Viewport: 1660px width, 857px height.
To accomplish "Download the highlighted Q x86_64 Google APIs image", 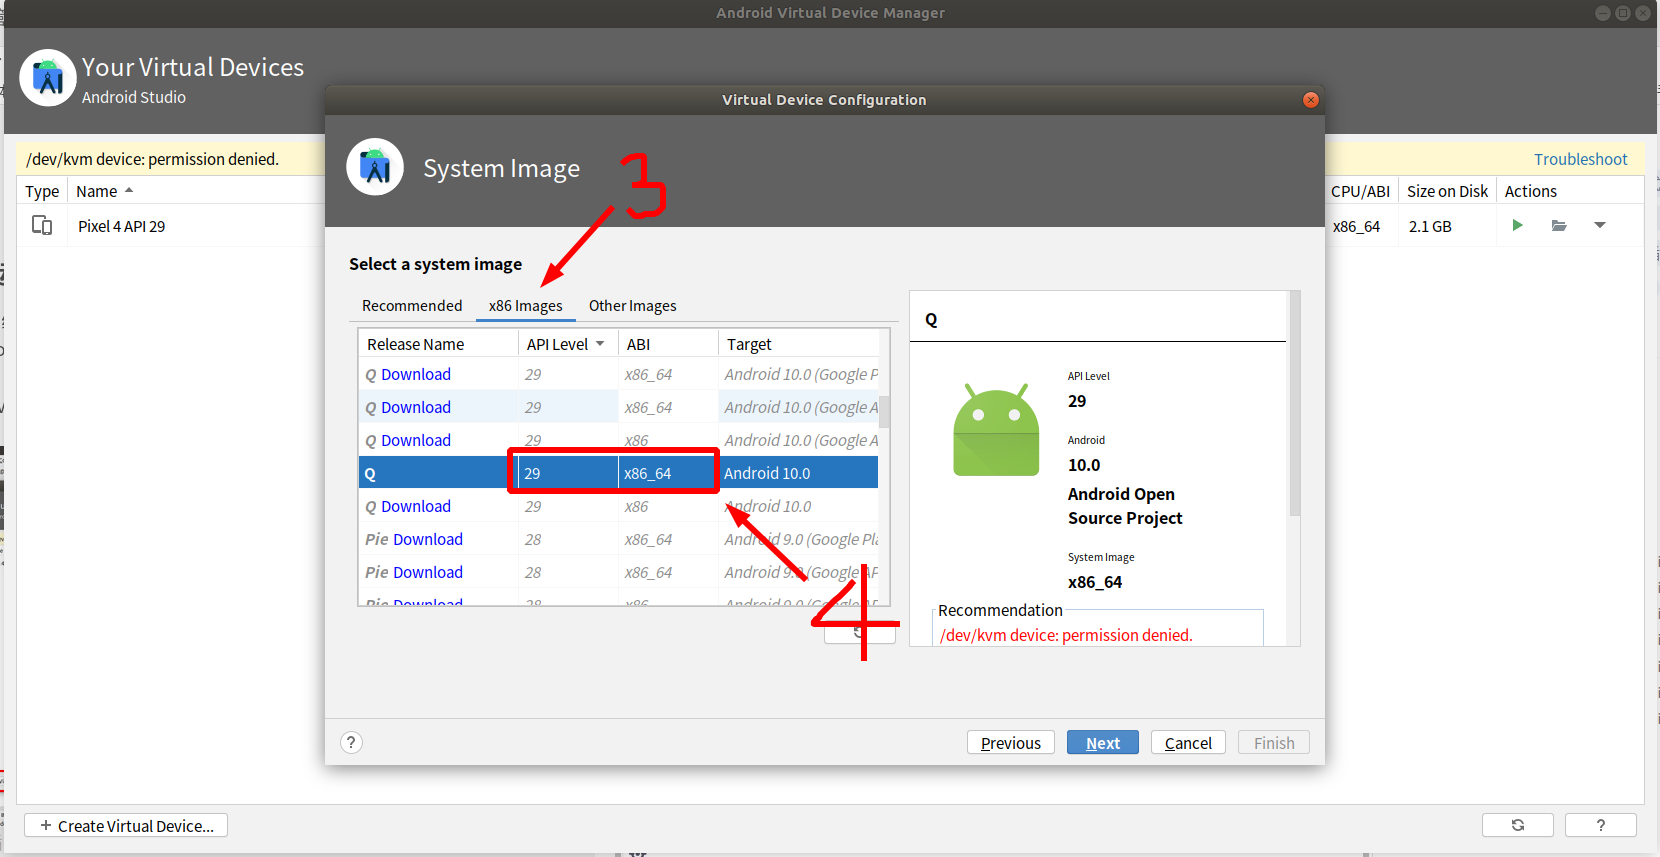I will pos(416,407).
